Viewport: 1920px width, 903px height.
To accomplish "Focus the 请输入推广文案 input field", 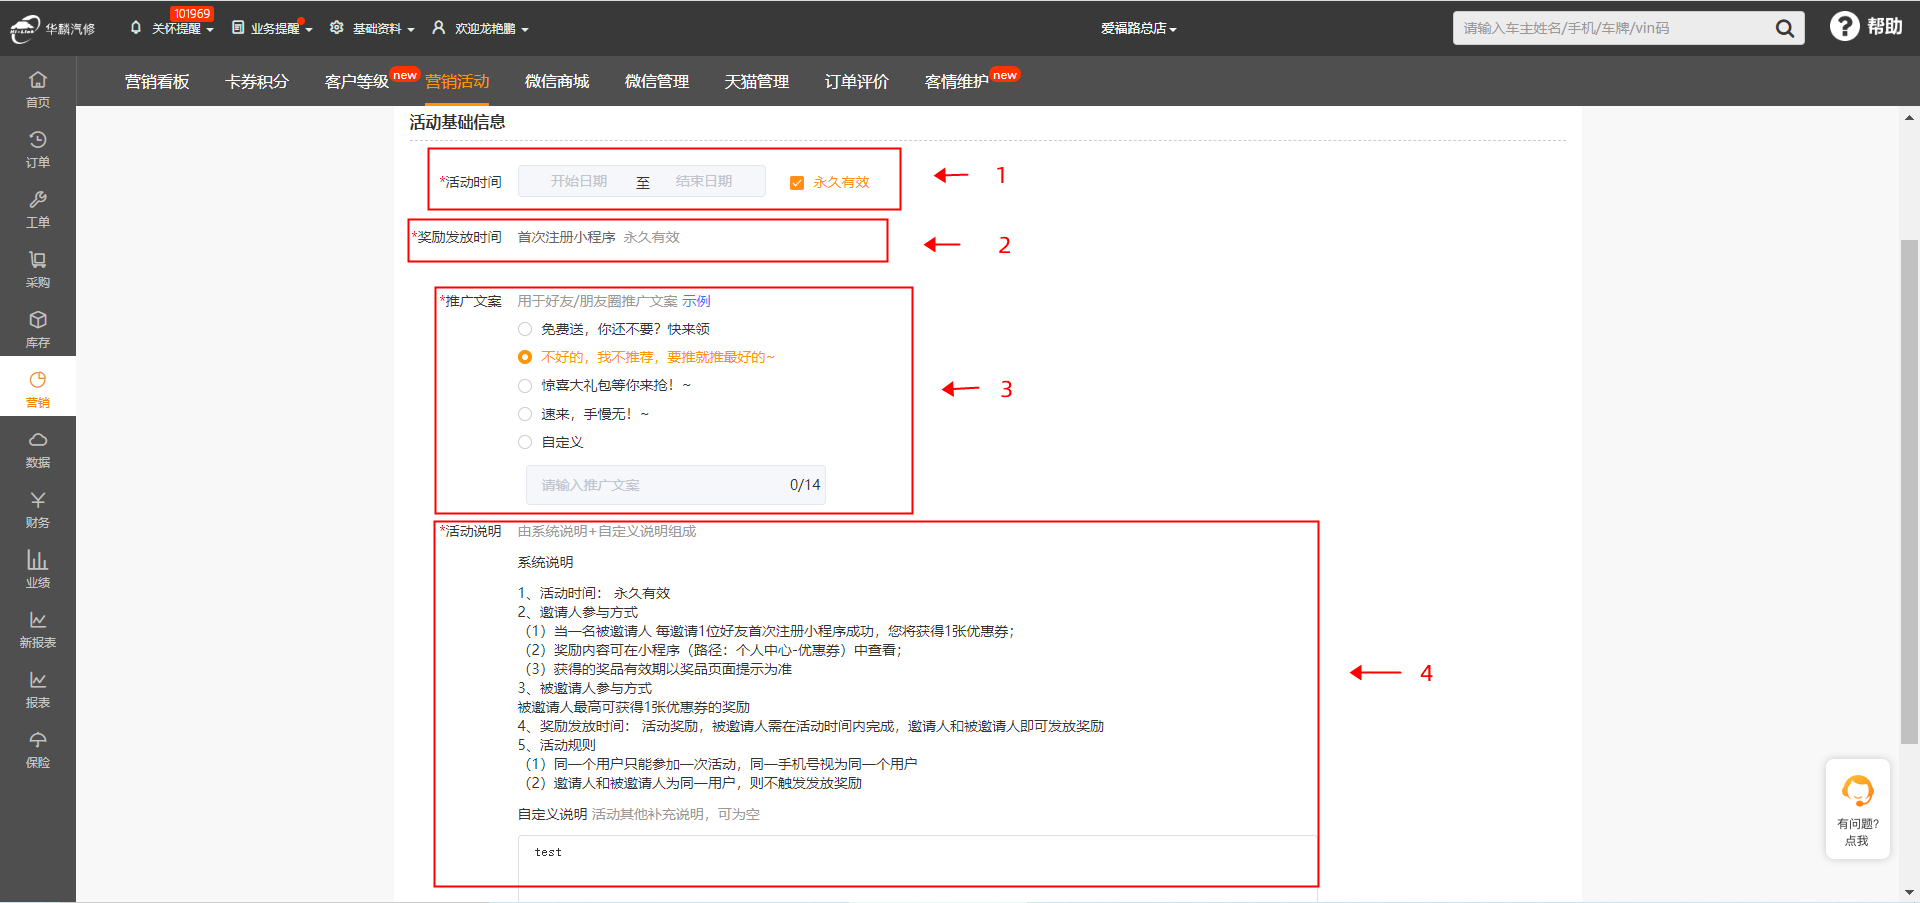I will (x=676, y=485).
